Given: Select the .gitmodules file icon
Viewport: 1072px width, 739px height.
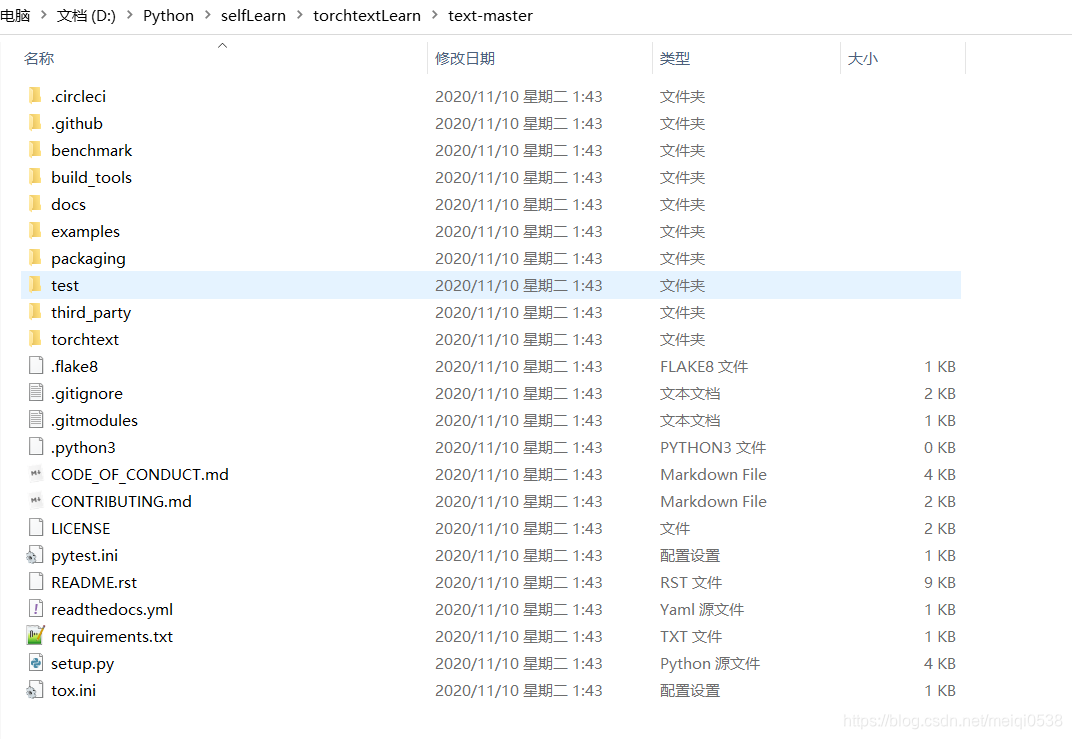Looking at the screenshot, I should 36,420.
